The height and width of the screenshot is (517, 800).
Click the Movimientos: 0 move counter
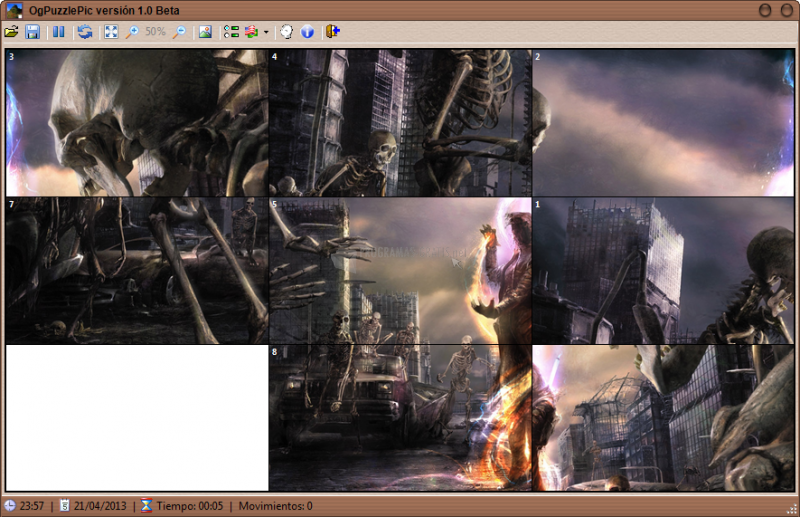coord(276,506)
